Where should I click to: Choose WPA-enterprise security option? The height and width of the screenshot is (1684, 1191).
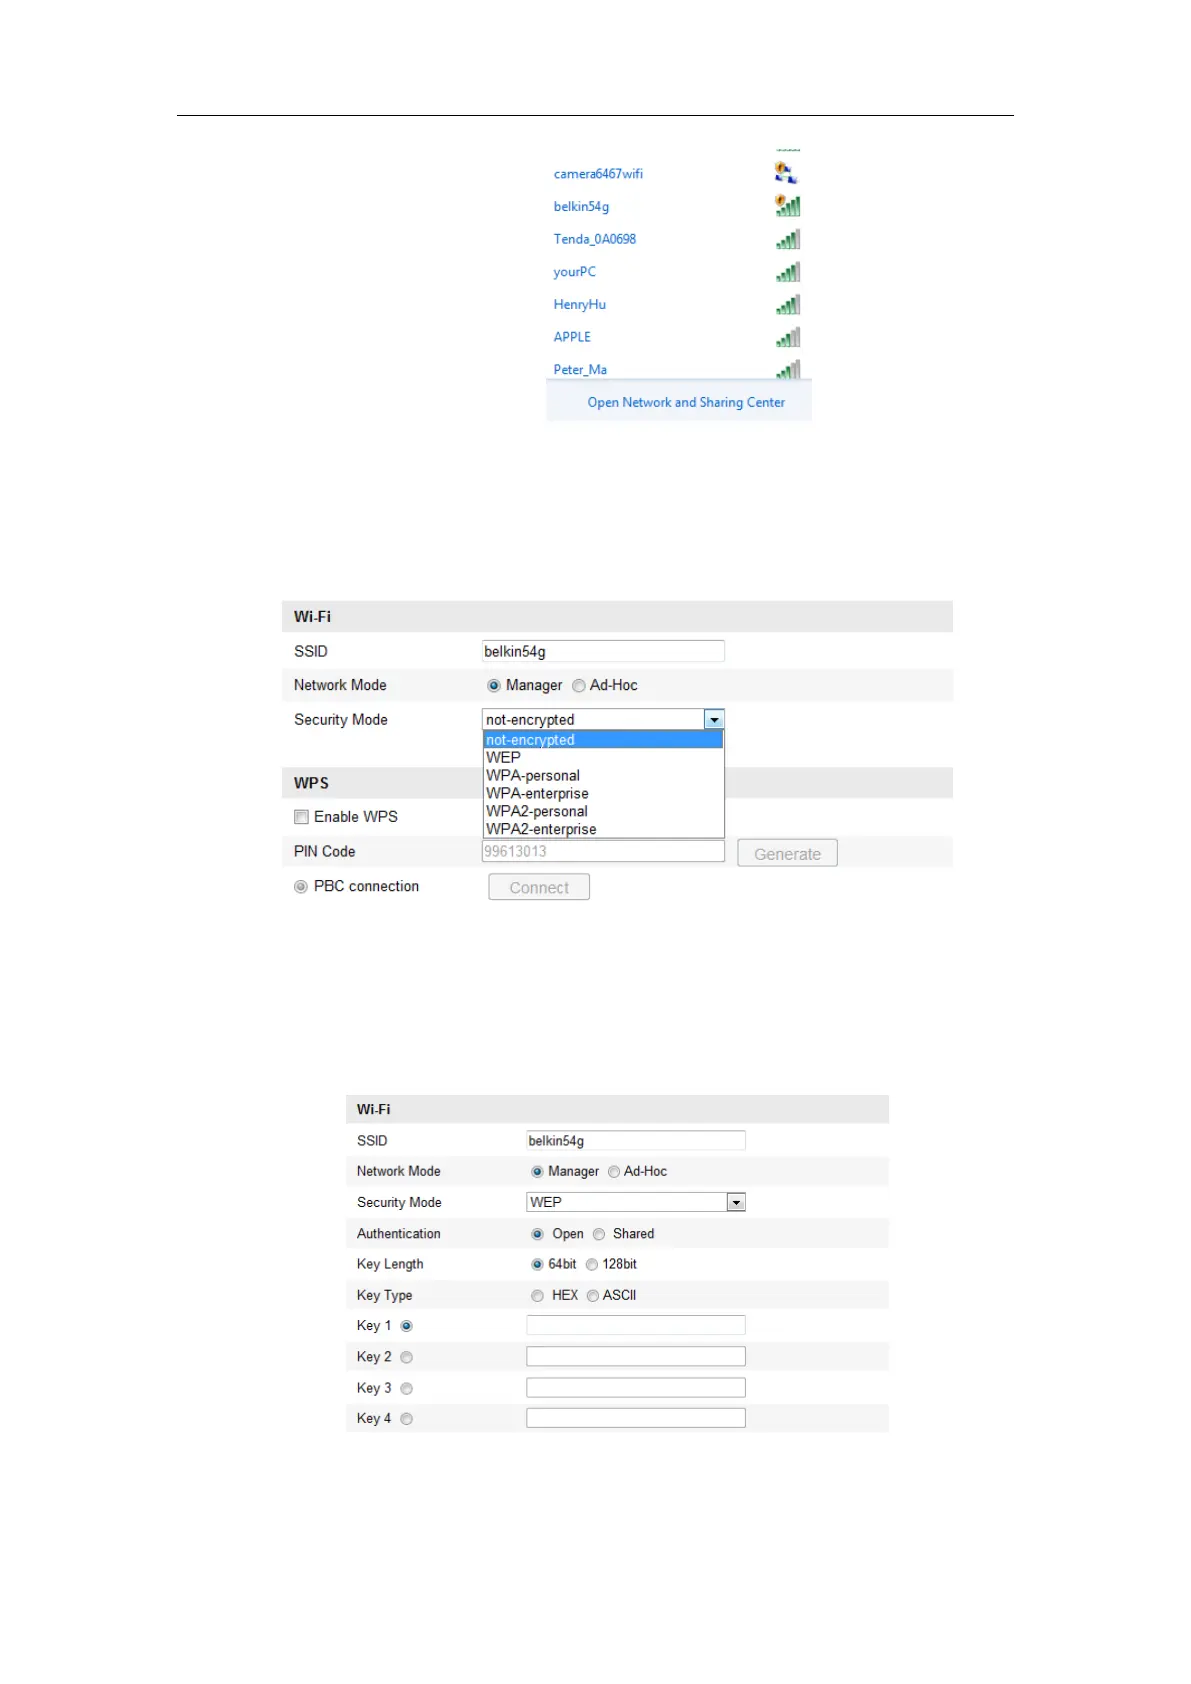[603, 794]
